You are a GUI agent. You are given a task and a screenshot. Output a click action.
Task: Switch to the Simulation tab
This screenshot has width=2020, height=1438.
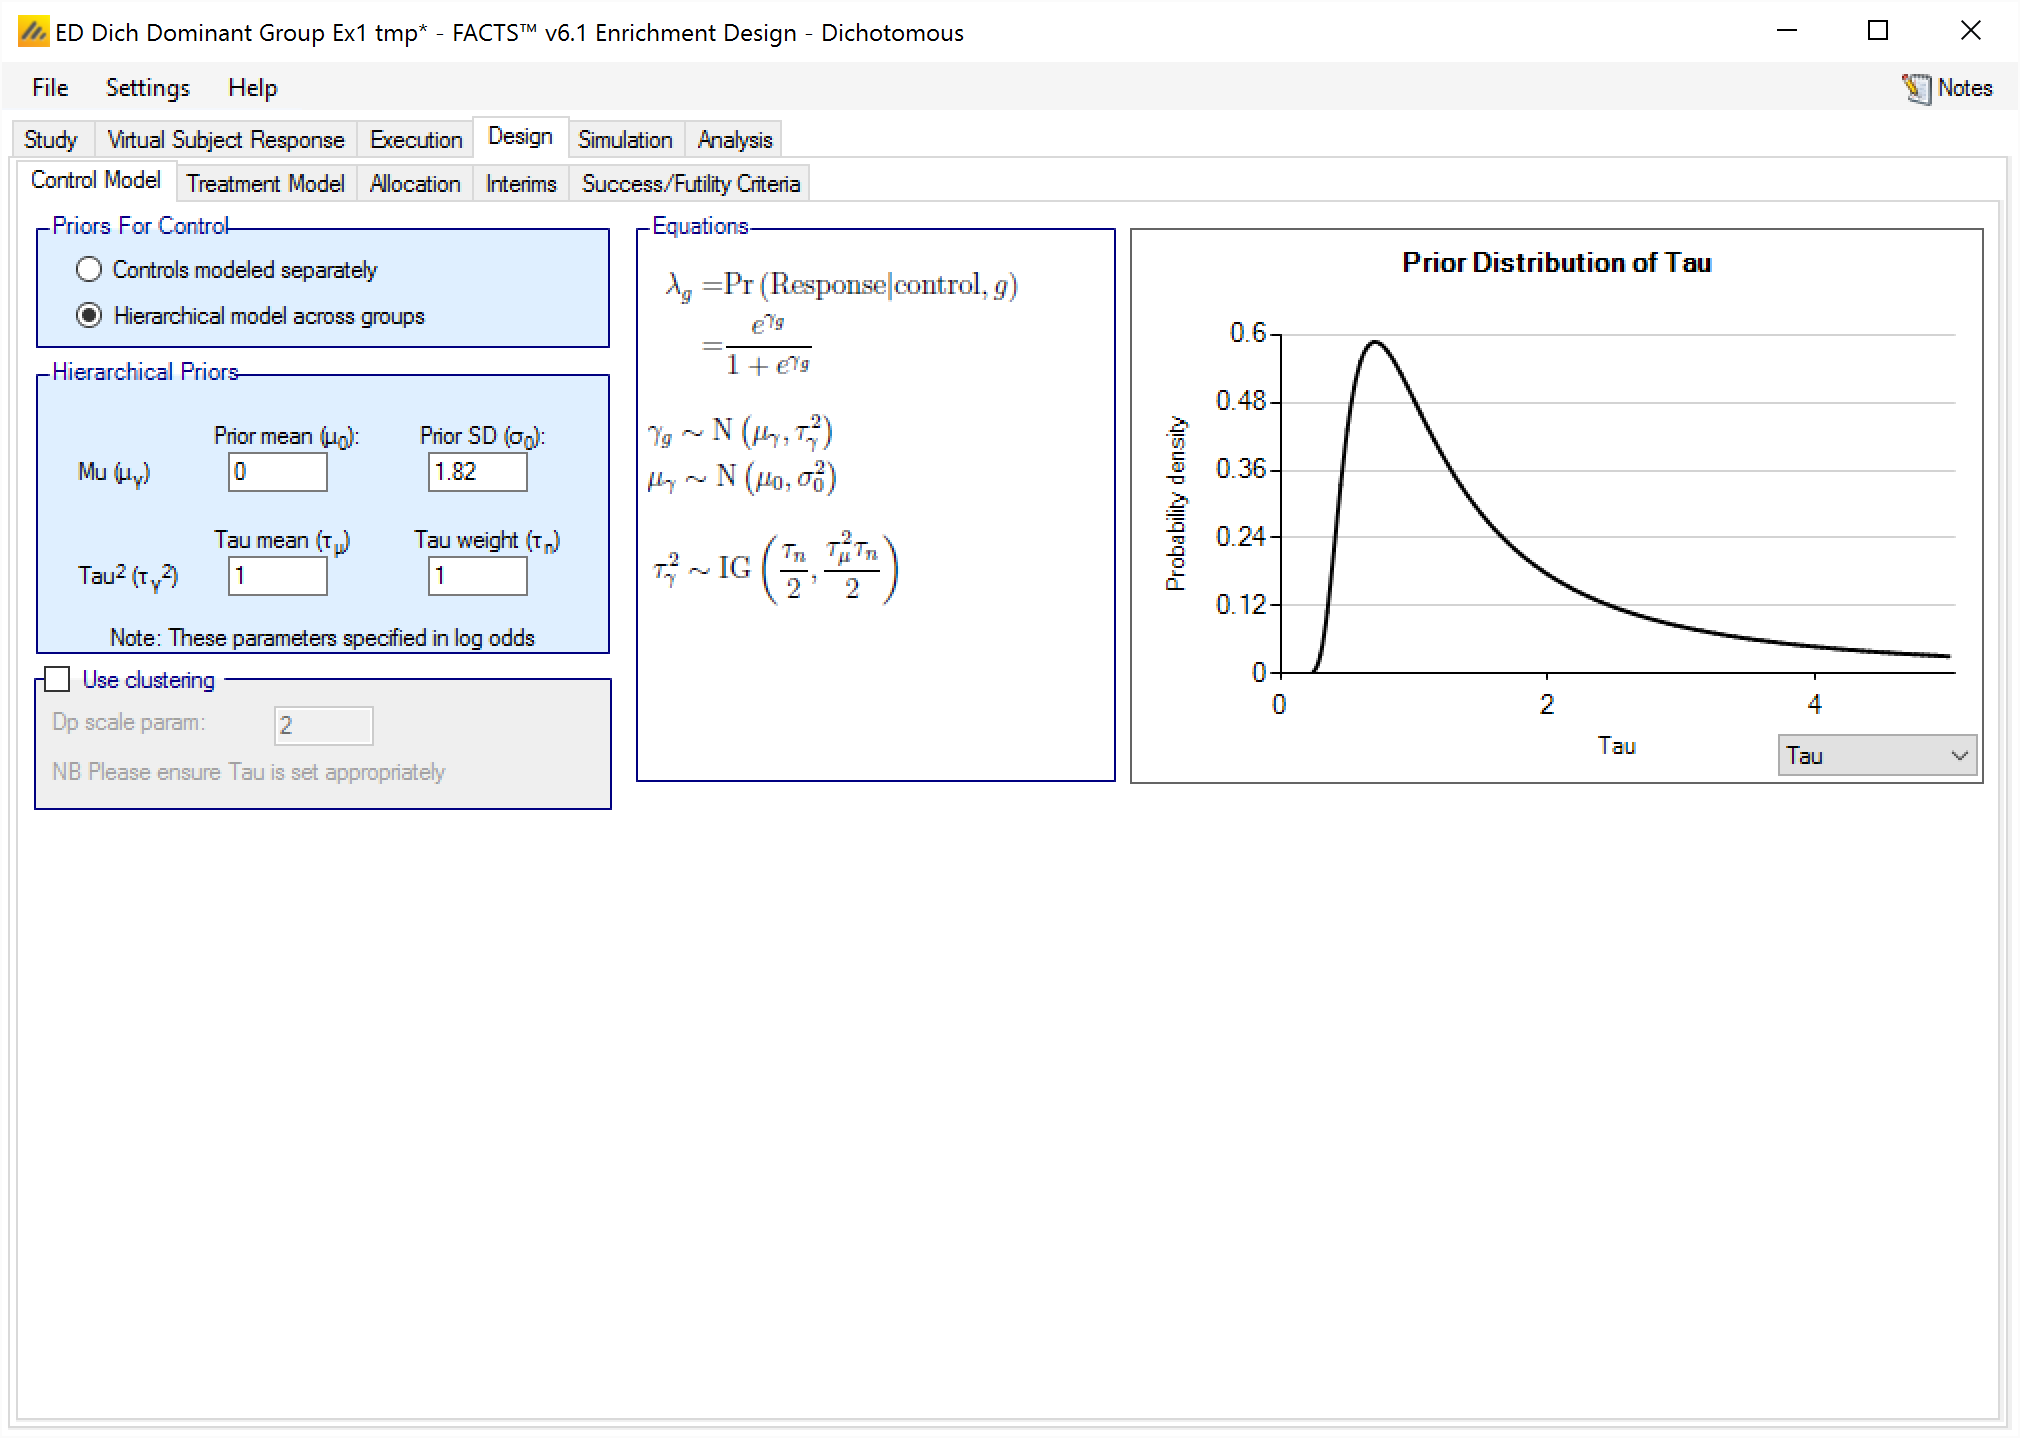[x=624, y=140]
